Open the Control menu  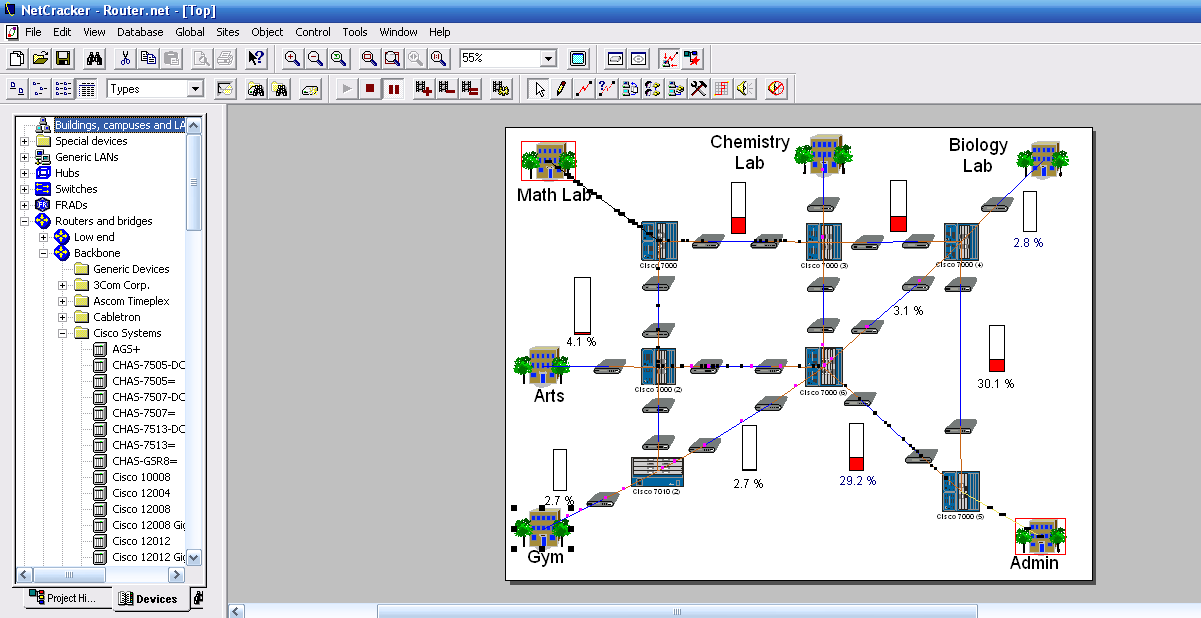click(313, 32)
